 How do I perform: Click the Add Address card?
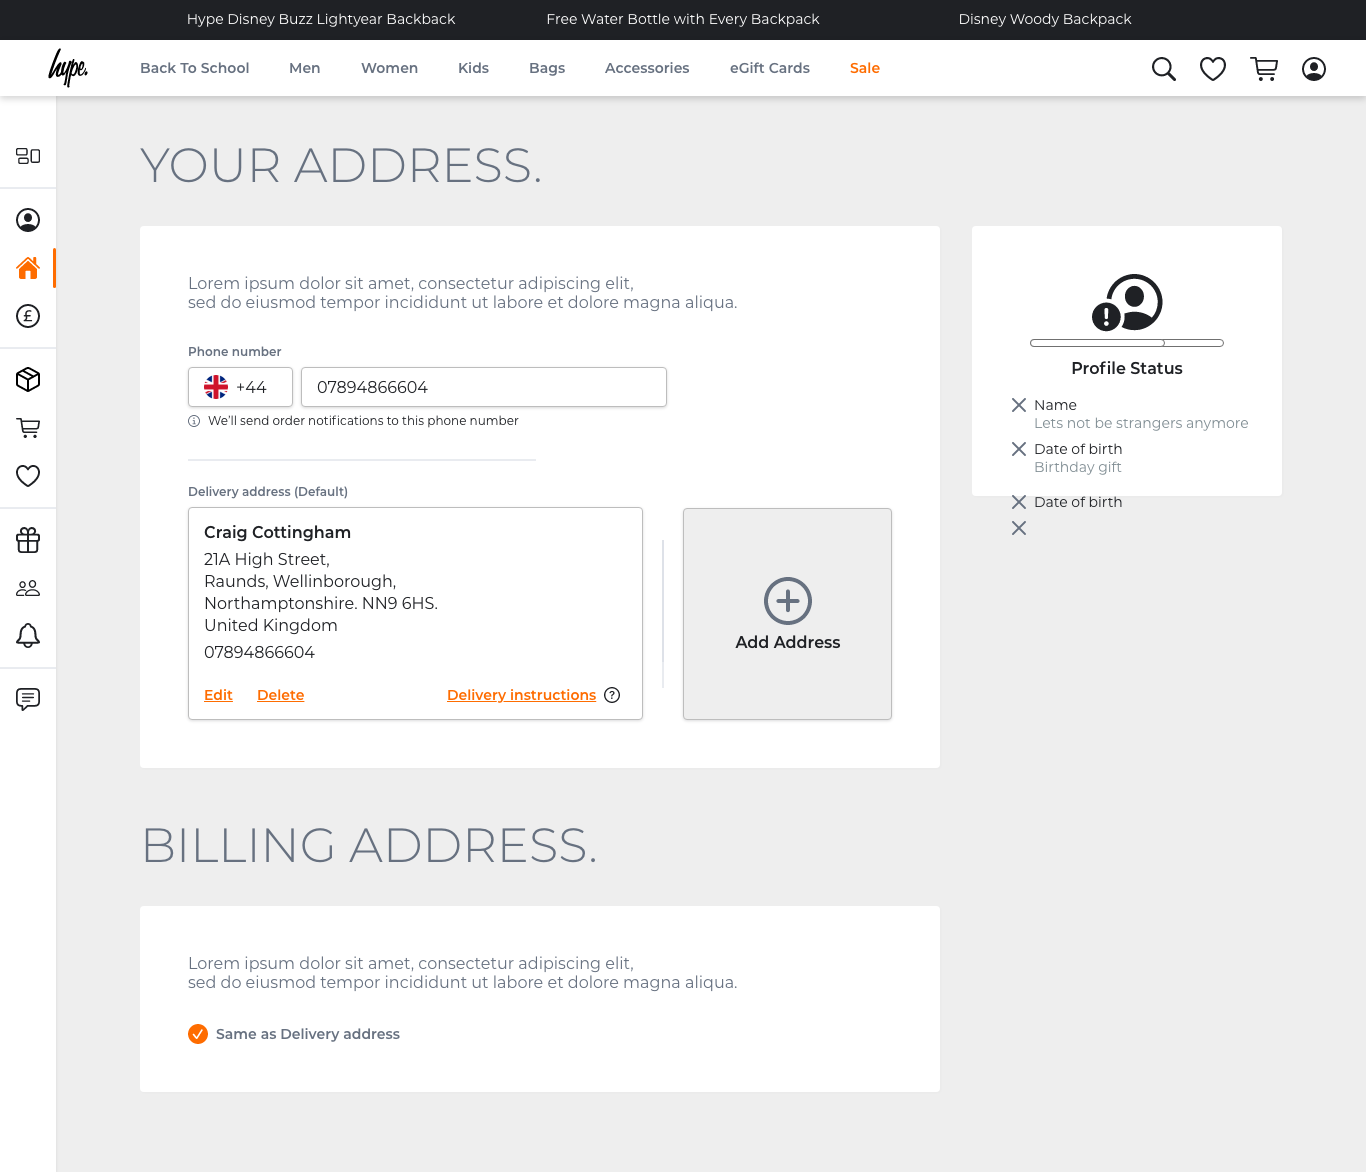pos(787,614)
